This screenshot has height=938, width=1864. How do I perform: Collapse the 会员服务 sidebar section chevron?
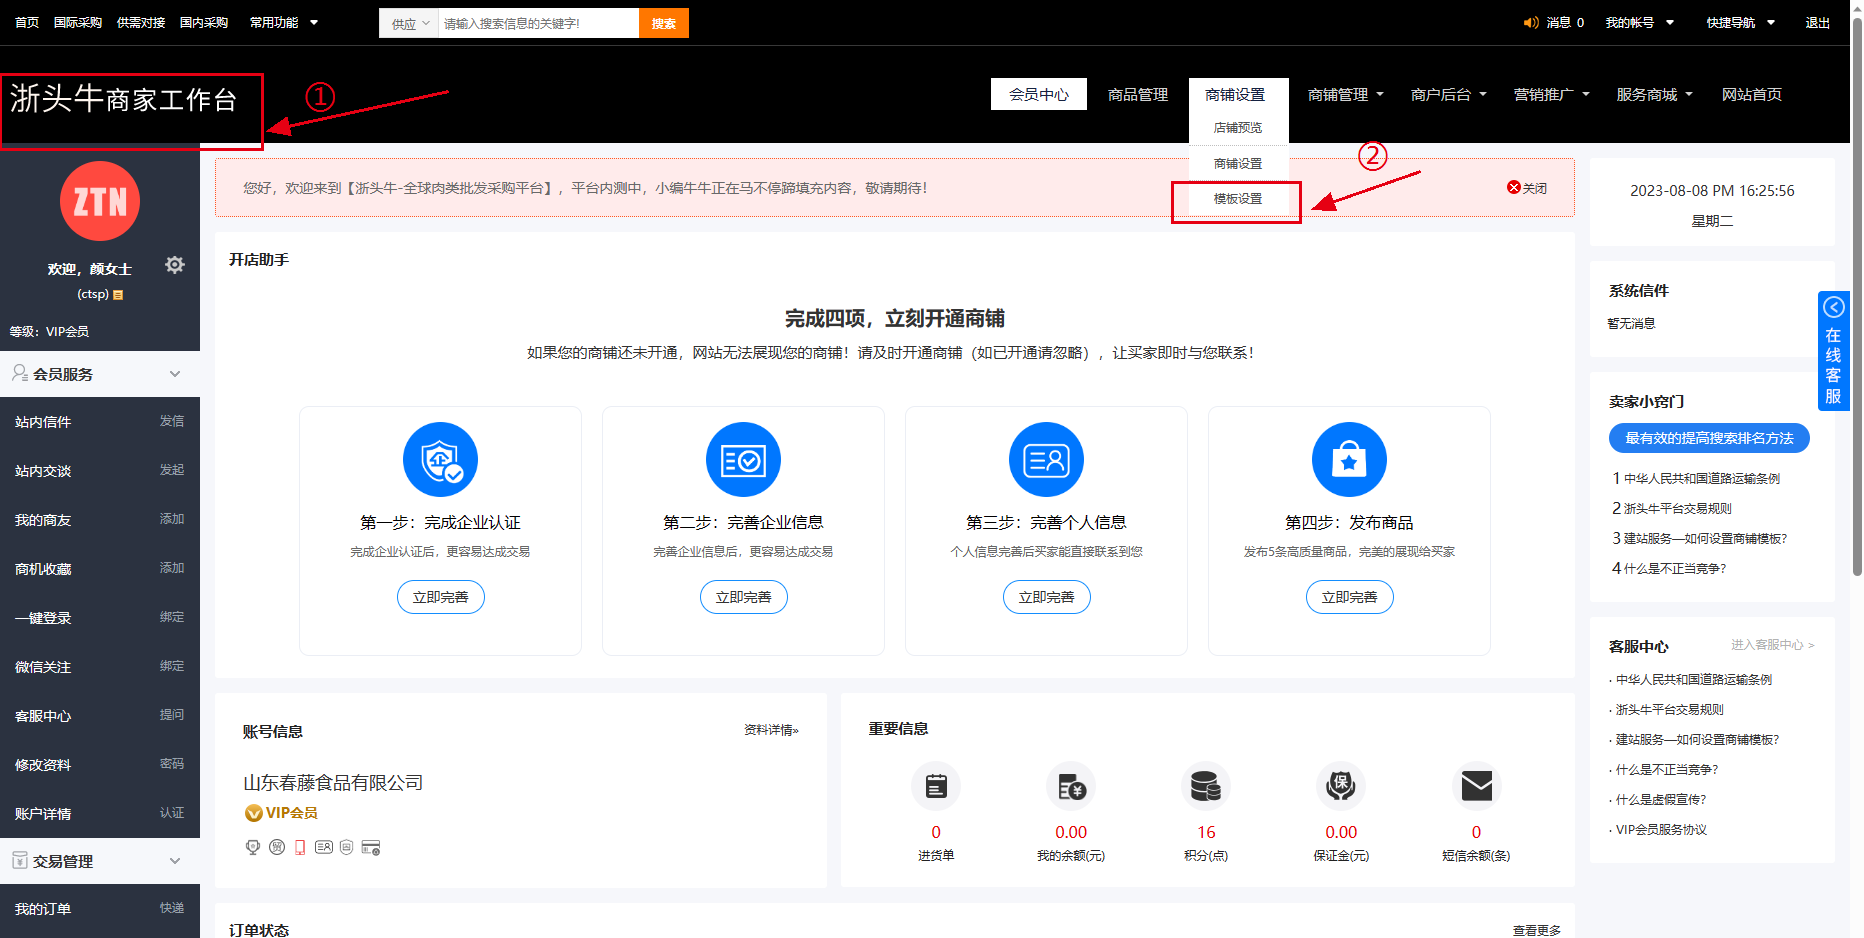(175, 374)
